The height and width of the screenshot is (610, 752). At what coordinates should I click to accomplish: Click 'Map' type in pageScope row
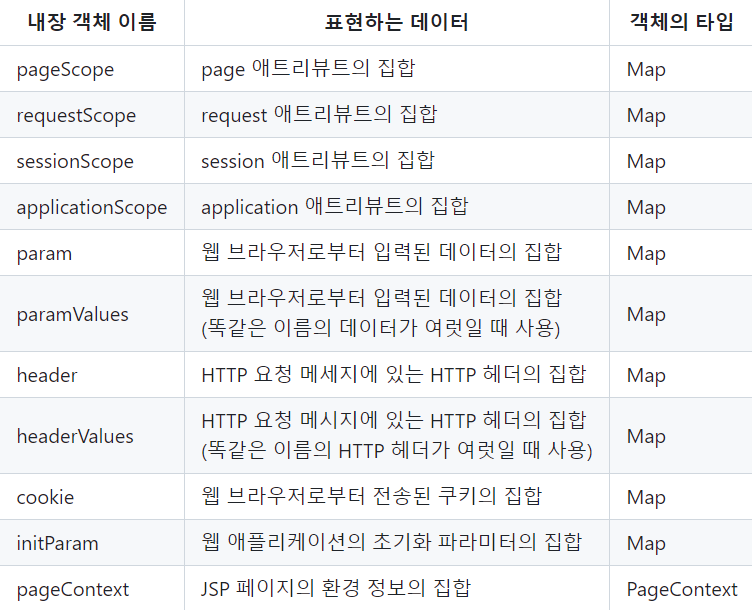pyautogui.click(x=646, y=70)
